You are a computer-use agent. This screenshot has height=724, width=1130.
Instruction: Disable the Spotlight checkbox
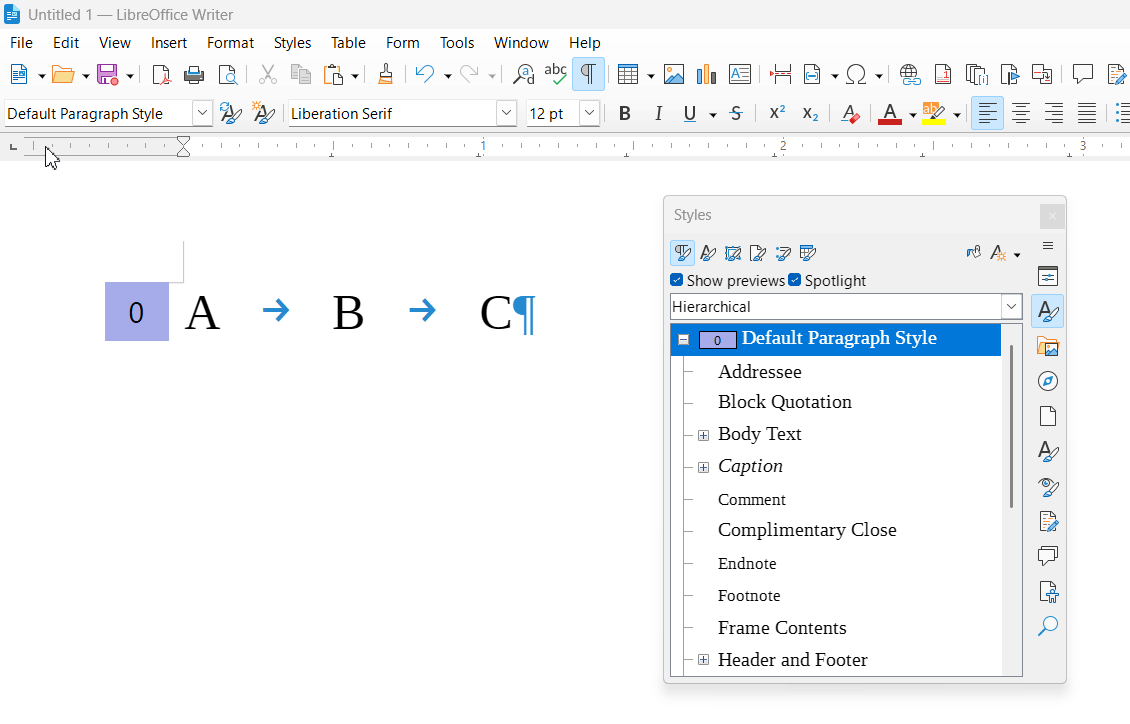795,280
